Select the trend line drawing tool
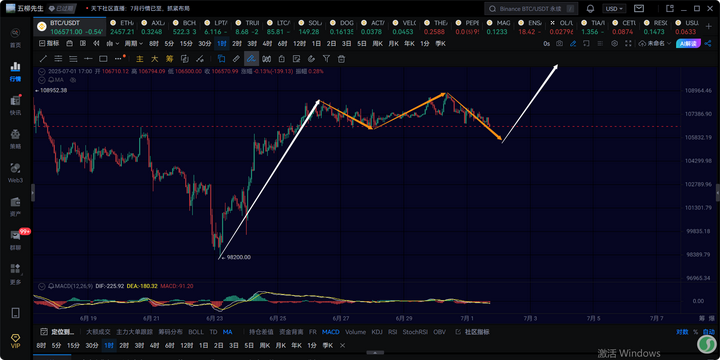The height and width of the screenshot is (360, 720). tap(43, 59)
